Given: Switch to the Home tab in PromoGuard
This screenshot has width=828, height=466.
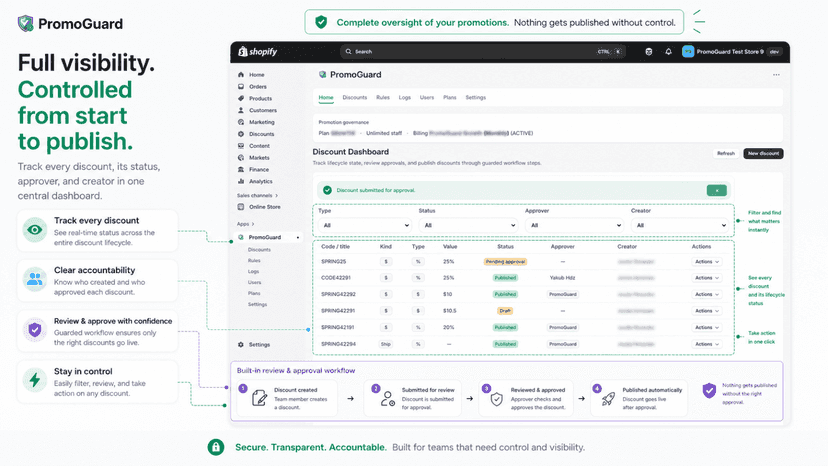Looking at the screenshot, I should 326,98.
